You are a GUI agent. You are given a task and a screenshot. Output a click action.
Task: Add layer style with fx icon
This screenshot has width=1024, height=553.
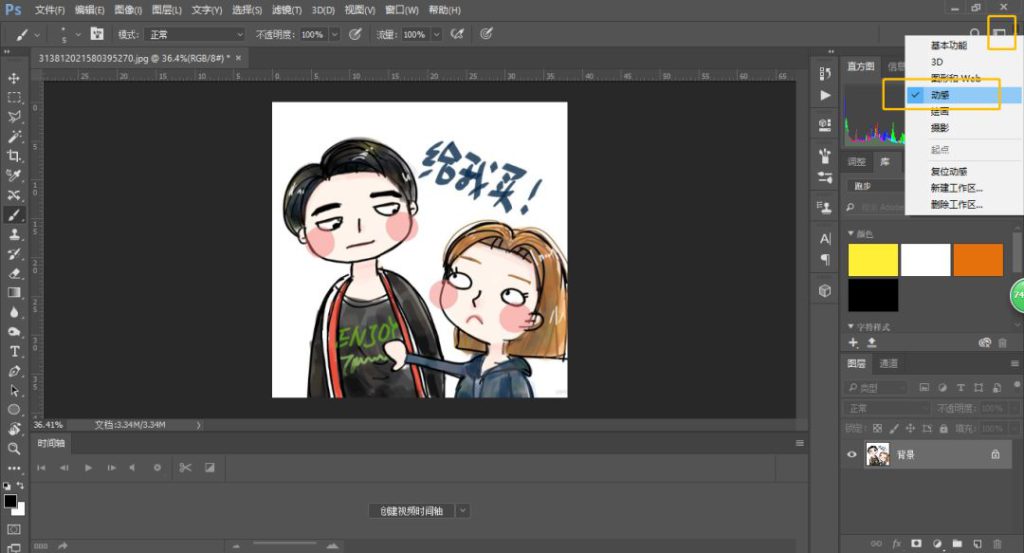tap(896, 543)
